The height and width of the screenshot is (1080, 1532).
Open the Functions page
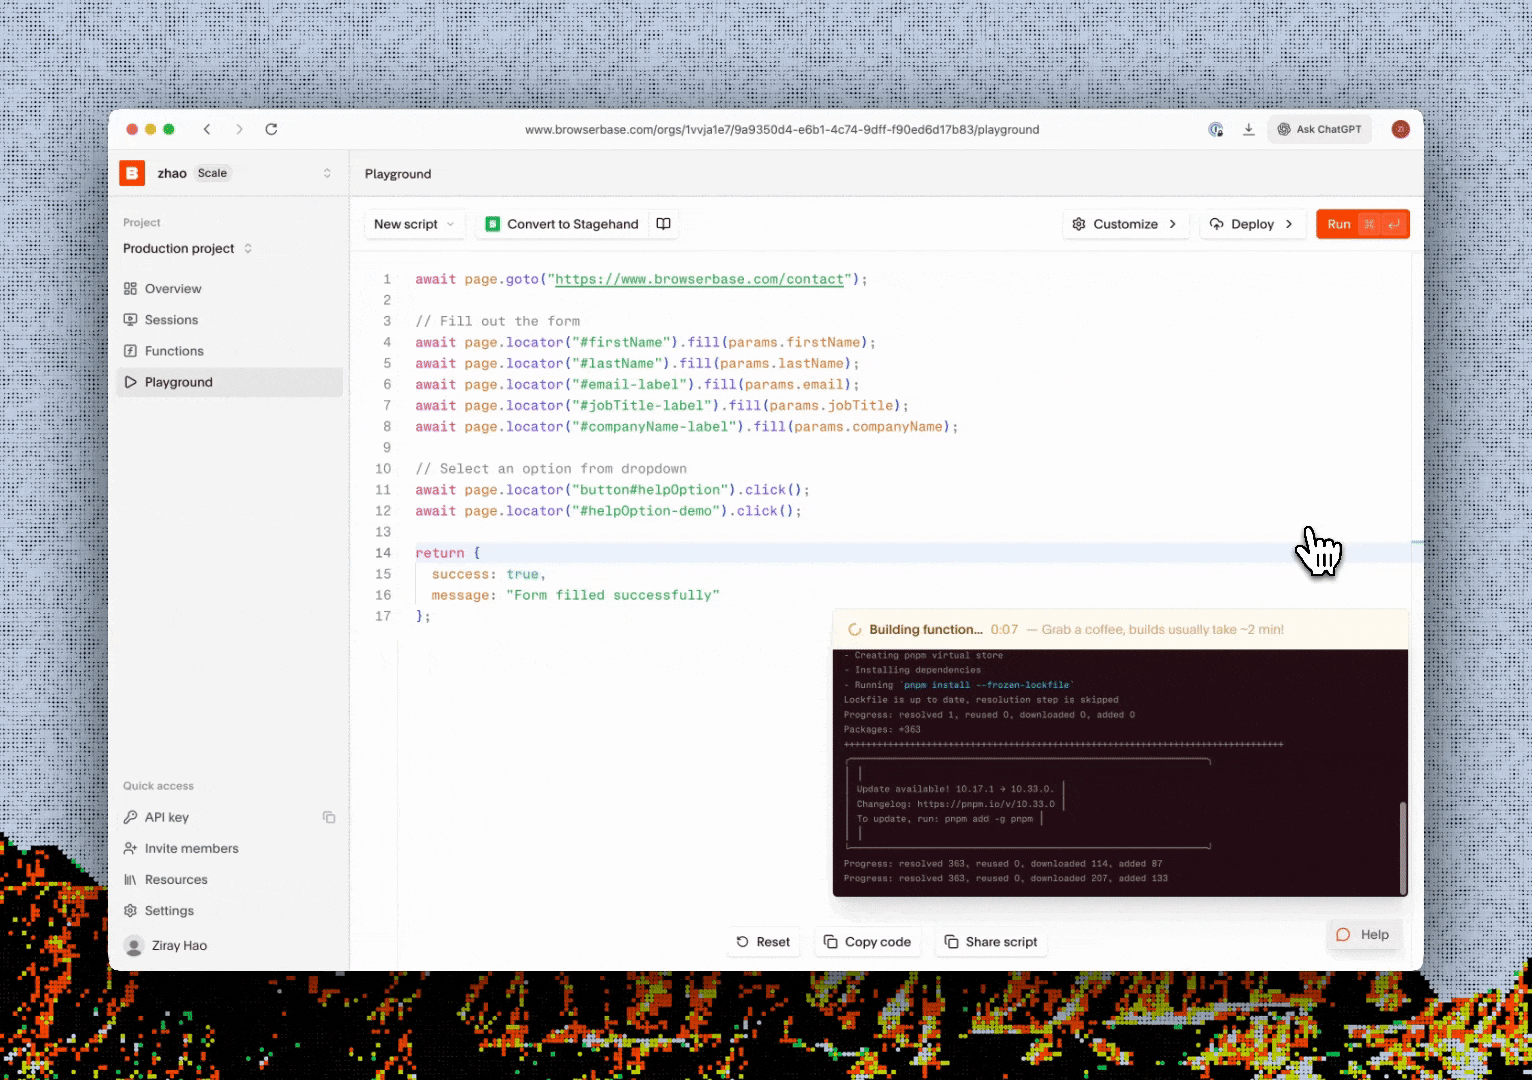pos(230,351)
